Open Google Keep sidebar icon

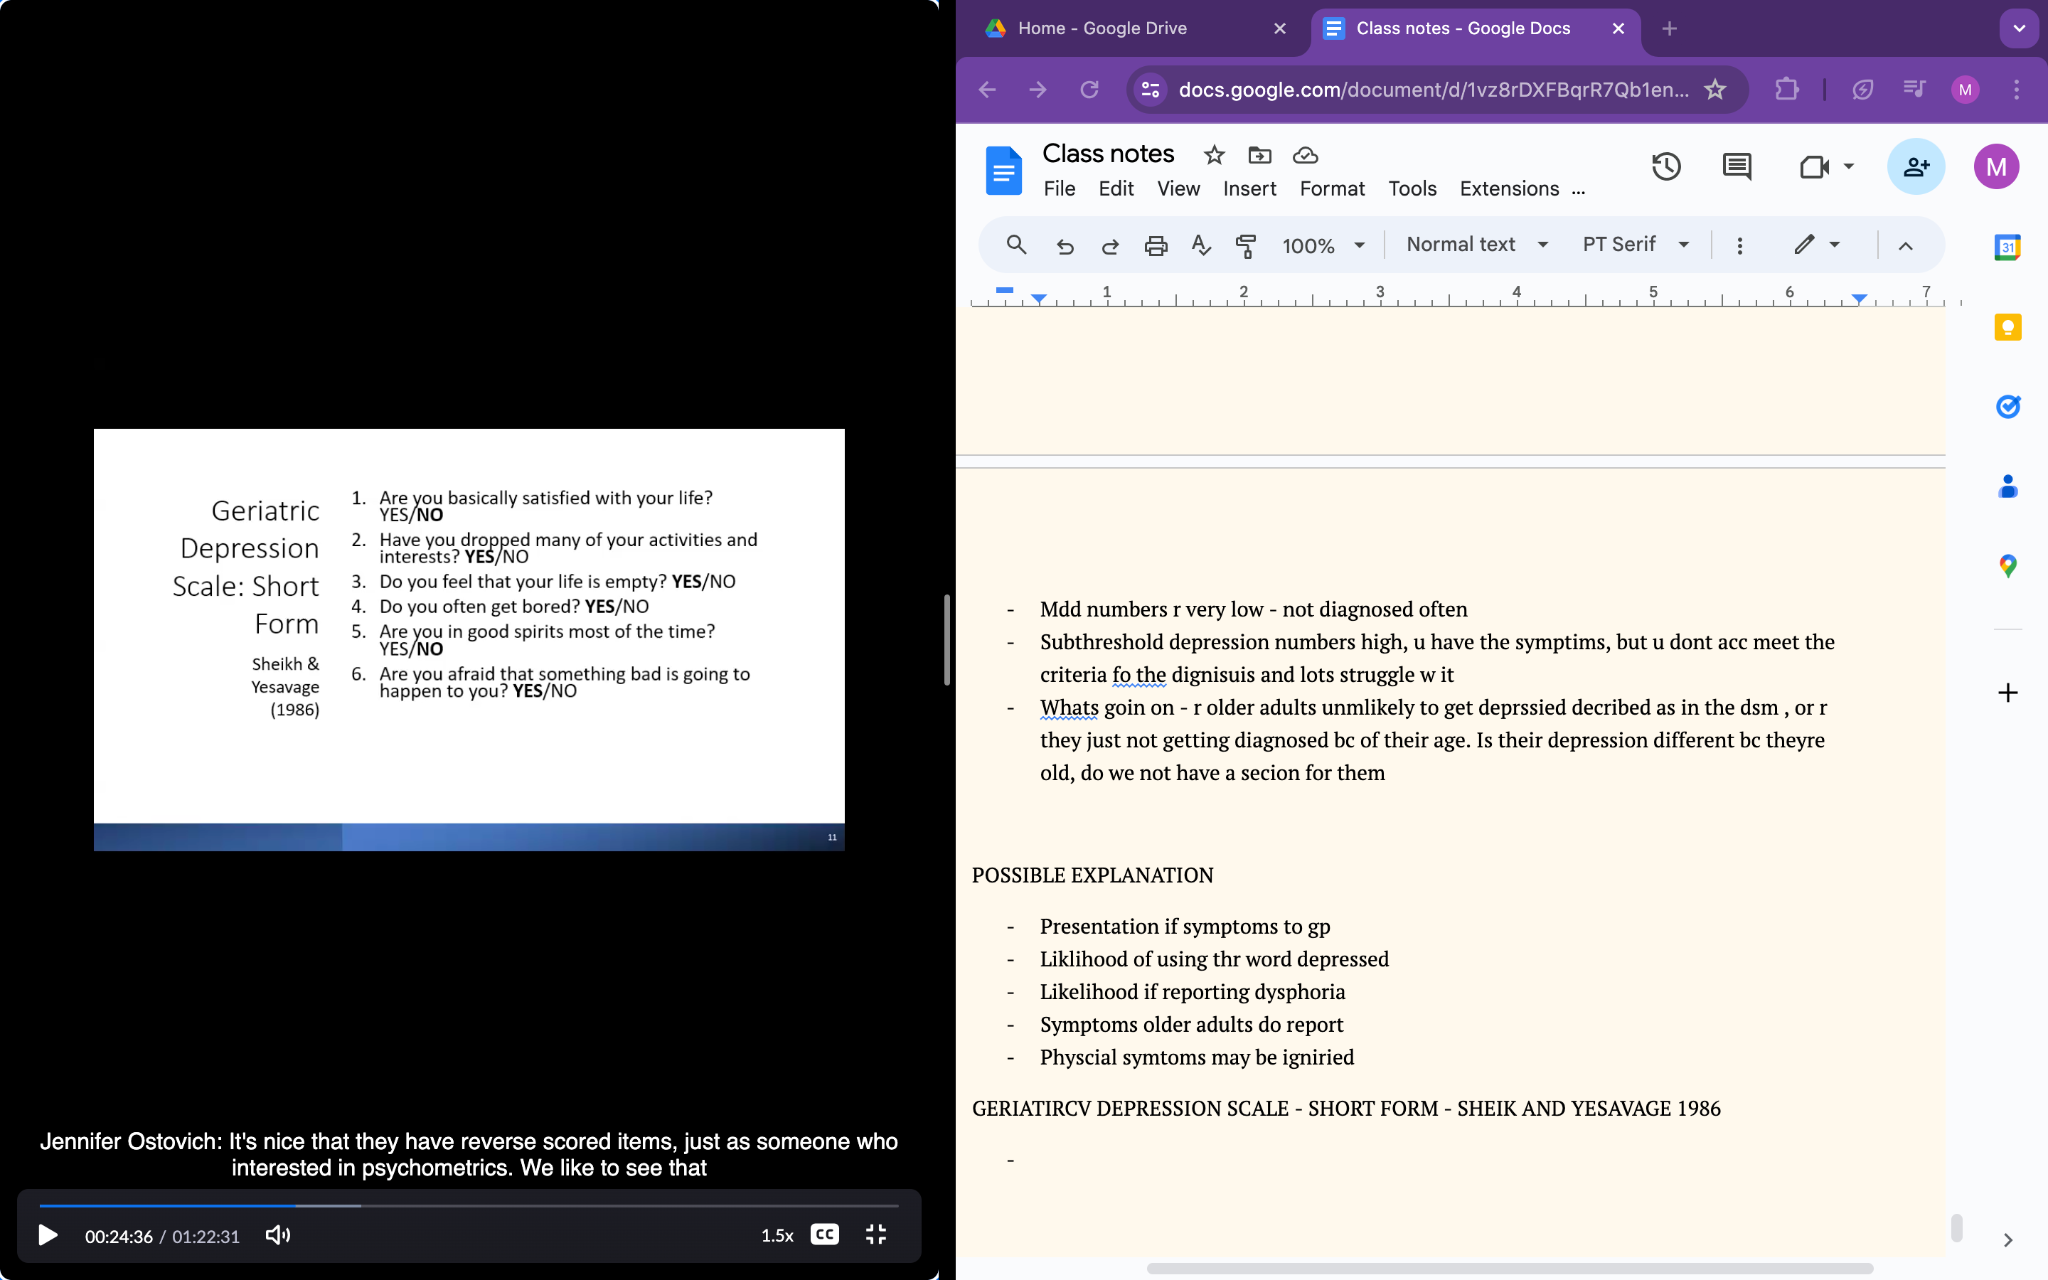click(2007, 328)
